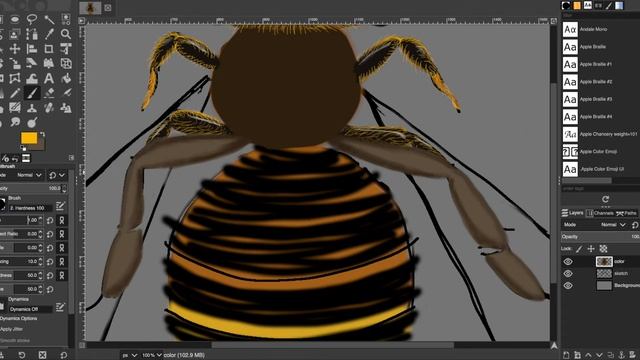The width and height of the screenshot is (640, 360).
Task: Select the Airbrush tool
Action: pos(66,93)
